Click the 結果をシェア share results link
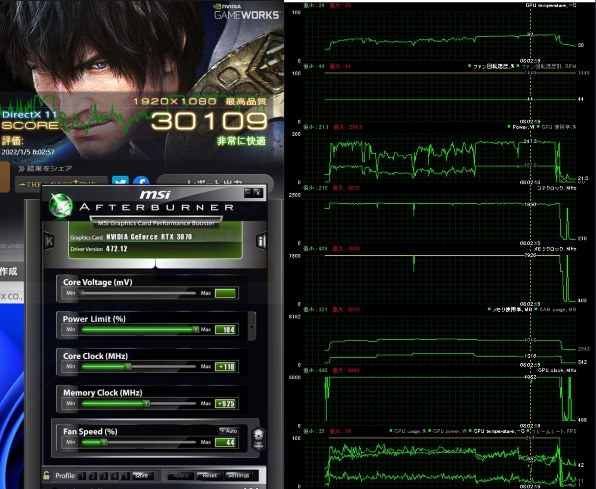 coord(45,168)
